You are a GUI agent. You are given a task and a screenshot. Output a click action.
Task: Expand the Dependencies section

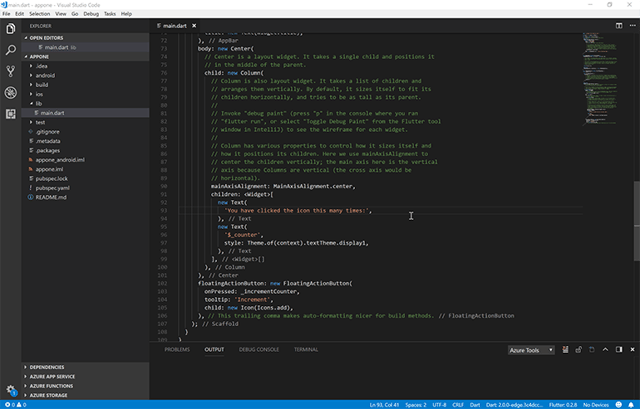(x=85, y=367)
